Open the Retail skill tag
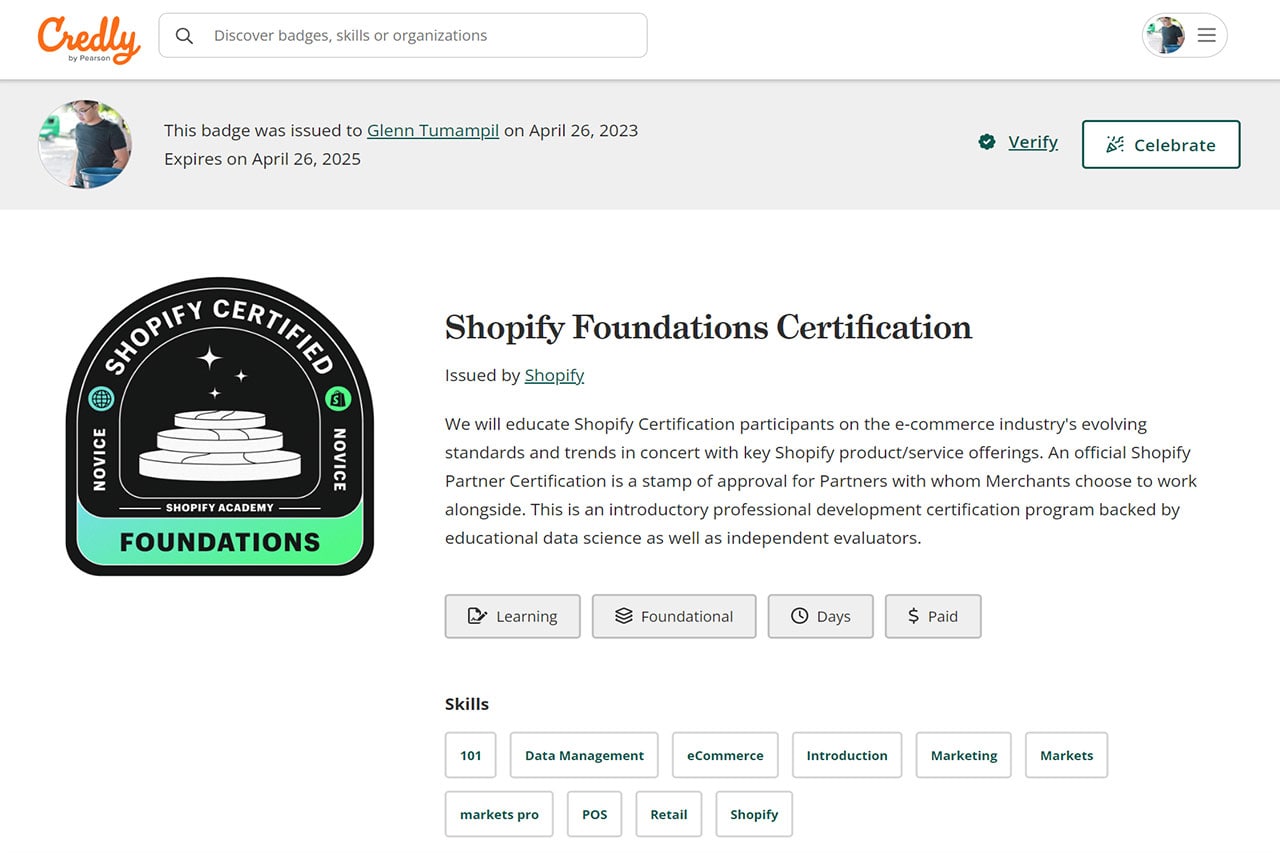Screen dimensions: 1280x853 pos(669,814)
